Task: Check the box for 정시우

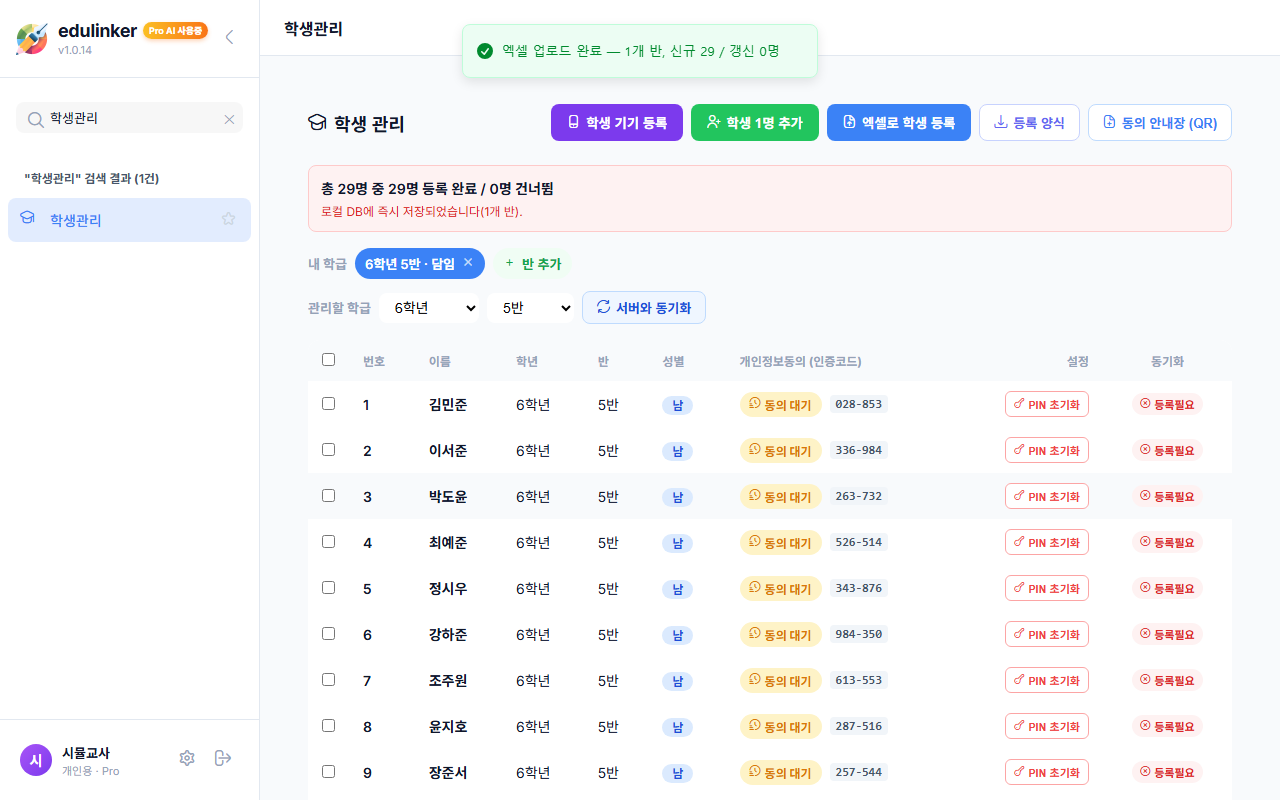Action: point(329,588)
